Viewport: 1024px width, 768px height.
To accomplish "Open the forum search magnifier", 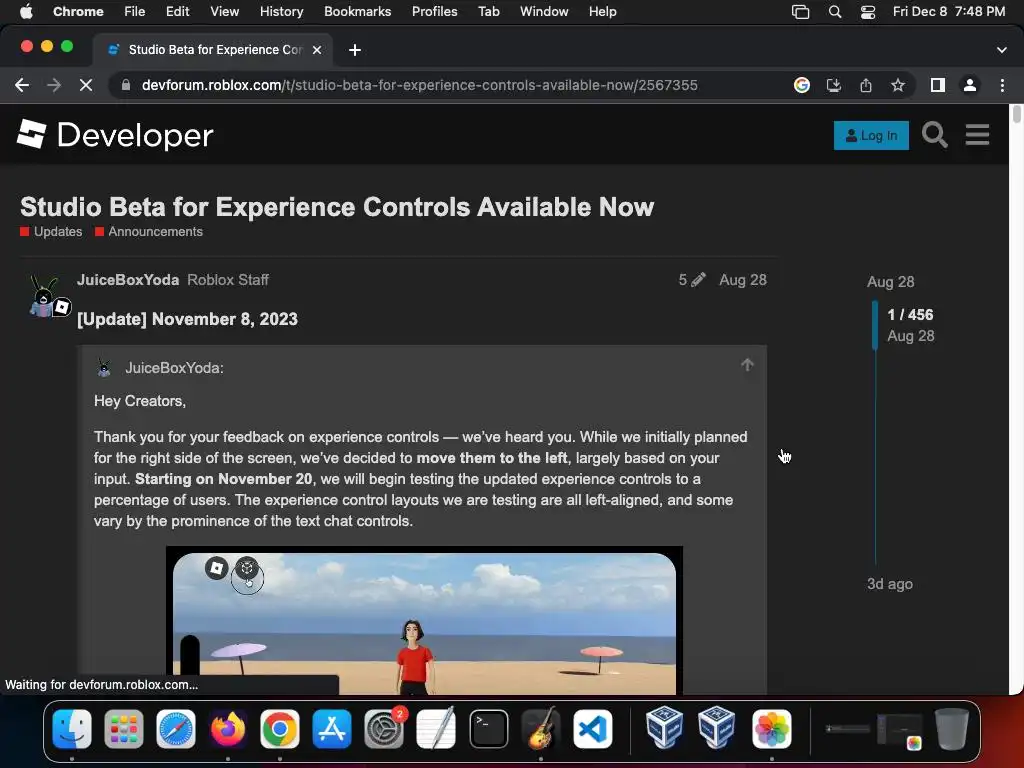I will point(935,135).
